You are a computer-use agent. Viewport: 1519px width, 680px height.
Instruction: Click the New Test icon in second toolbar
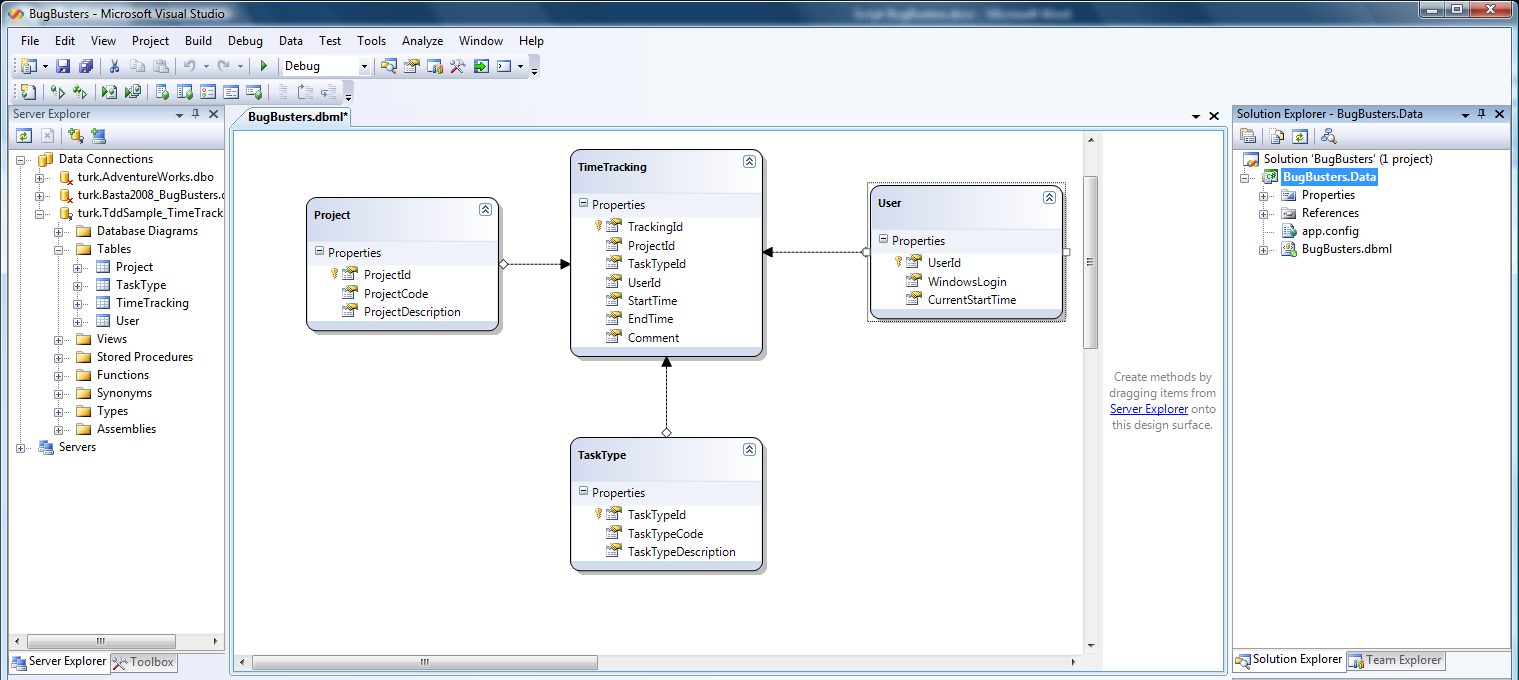tap(28, 92)
